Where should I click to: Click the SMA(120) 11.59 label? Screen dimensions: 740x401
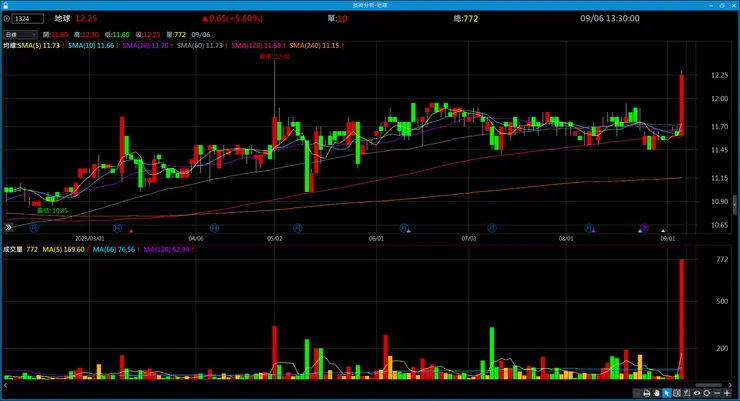pyautogui.click(x=256, y=46)
